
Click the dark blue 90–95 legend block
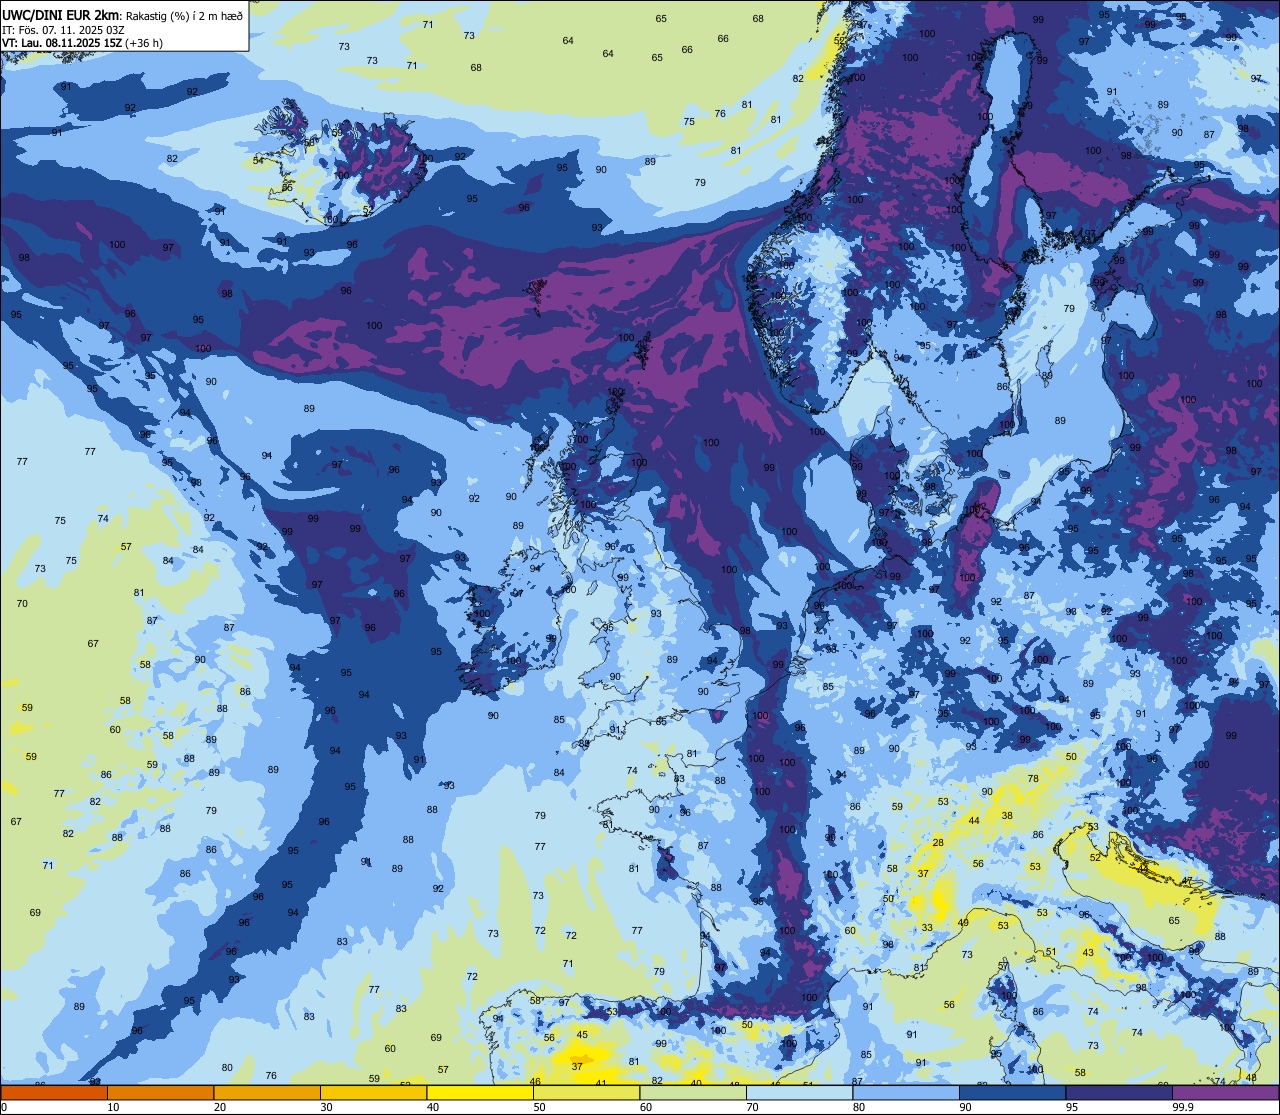coord(1013,1092)
